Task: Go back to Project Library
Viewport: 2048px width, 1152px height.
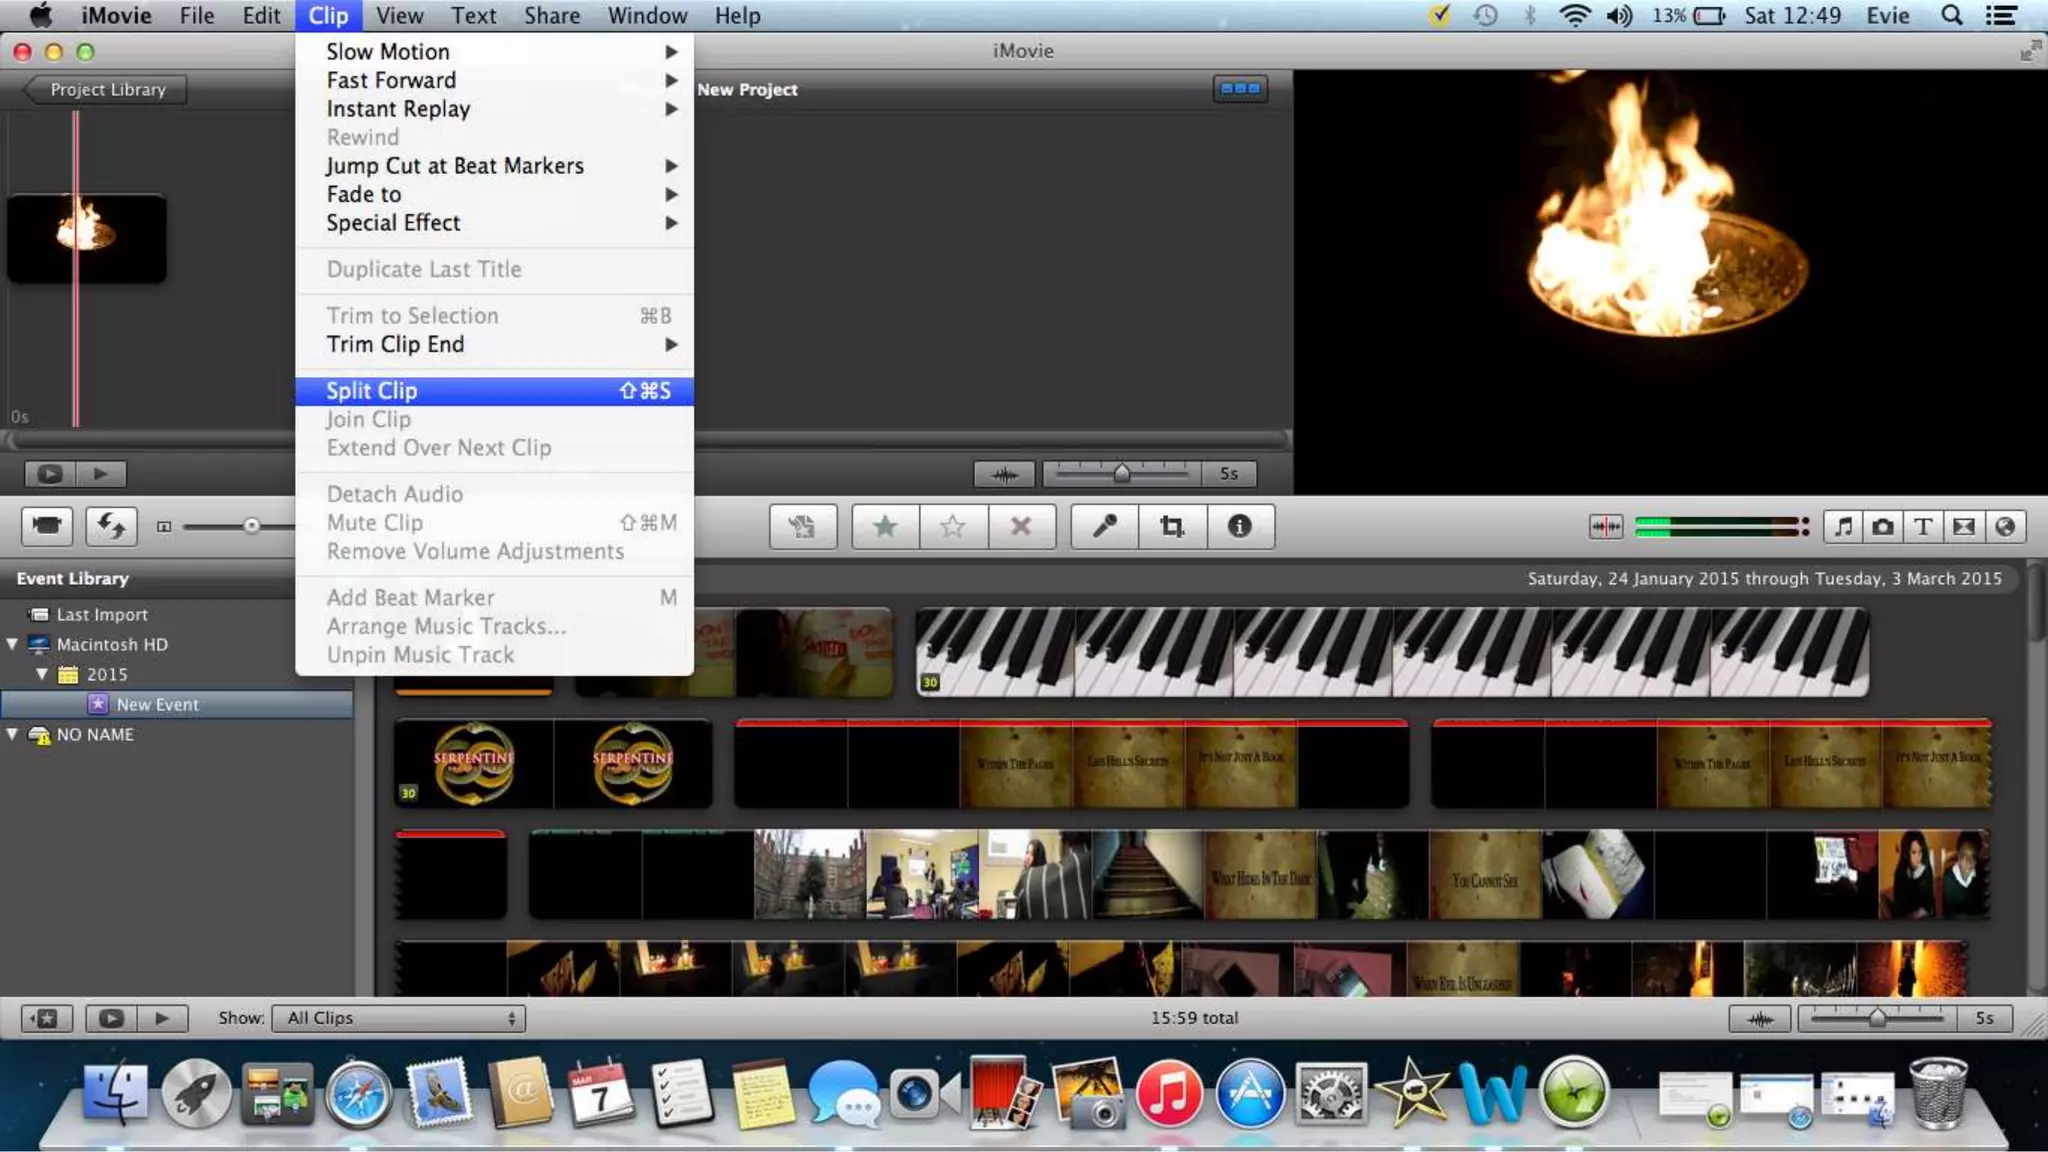Action: click(x=105, y=89)
